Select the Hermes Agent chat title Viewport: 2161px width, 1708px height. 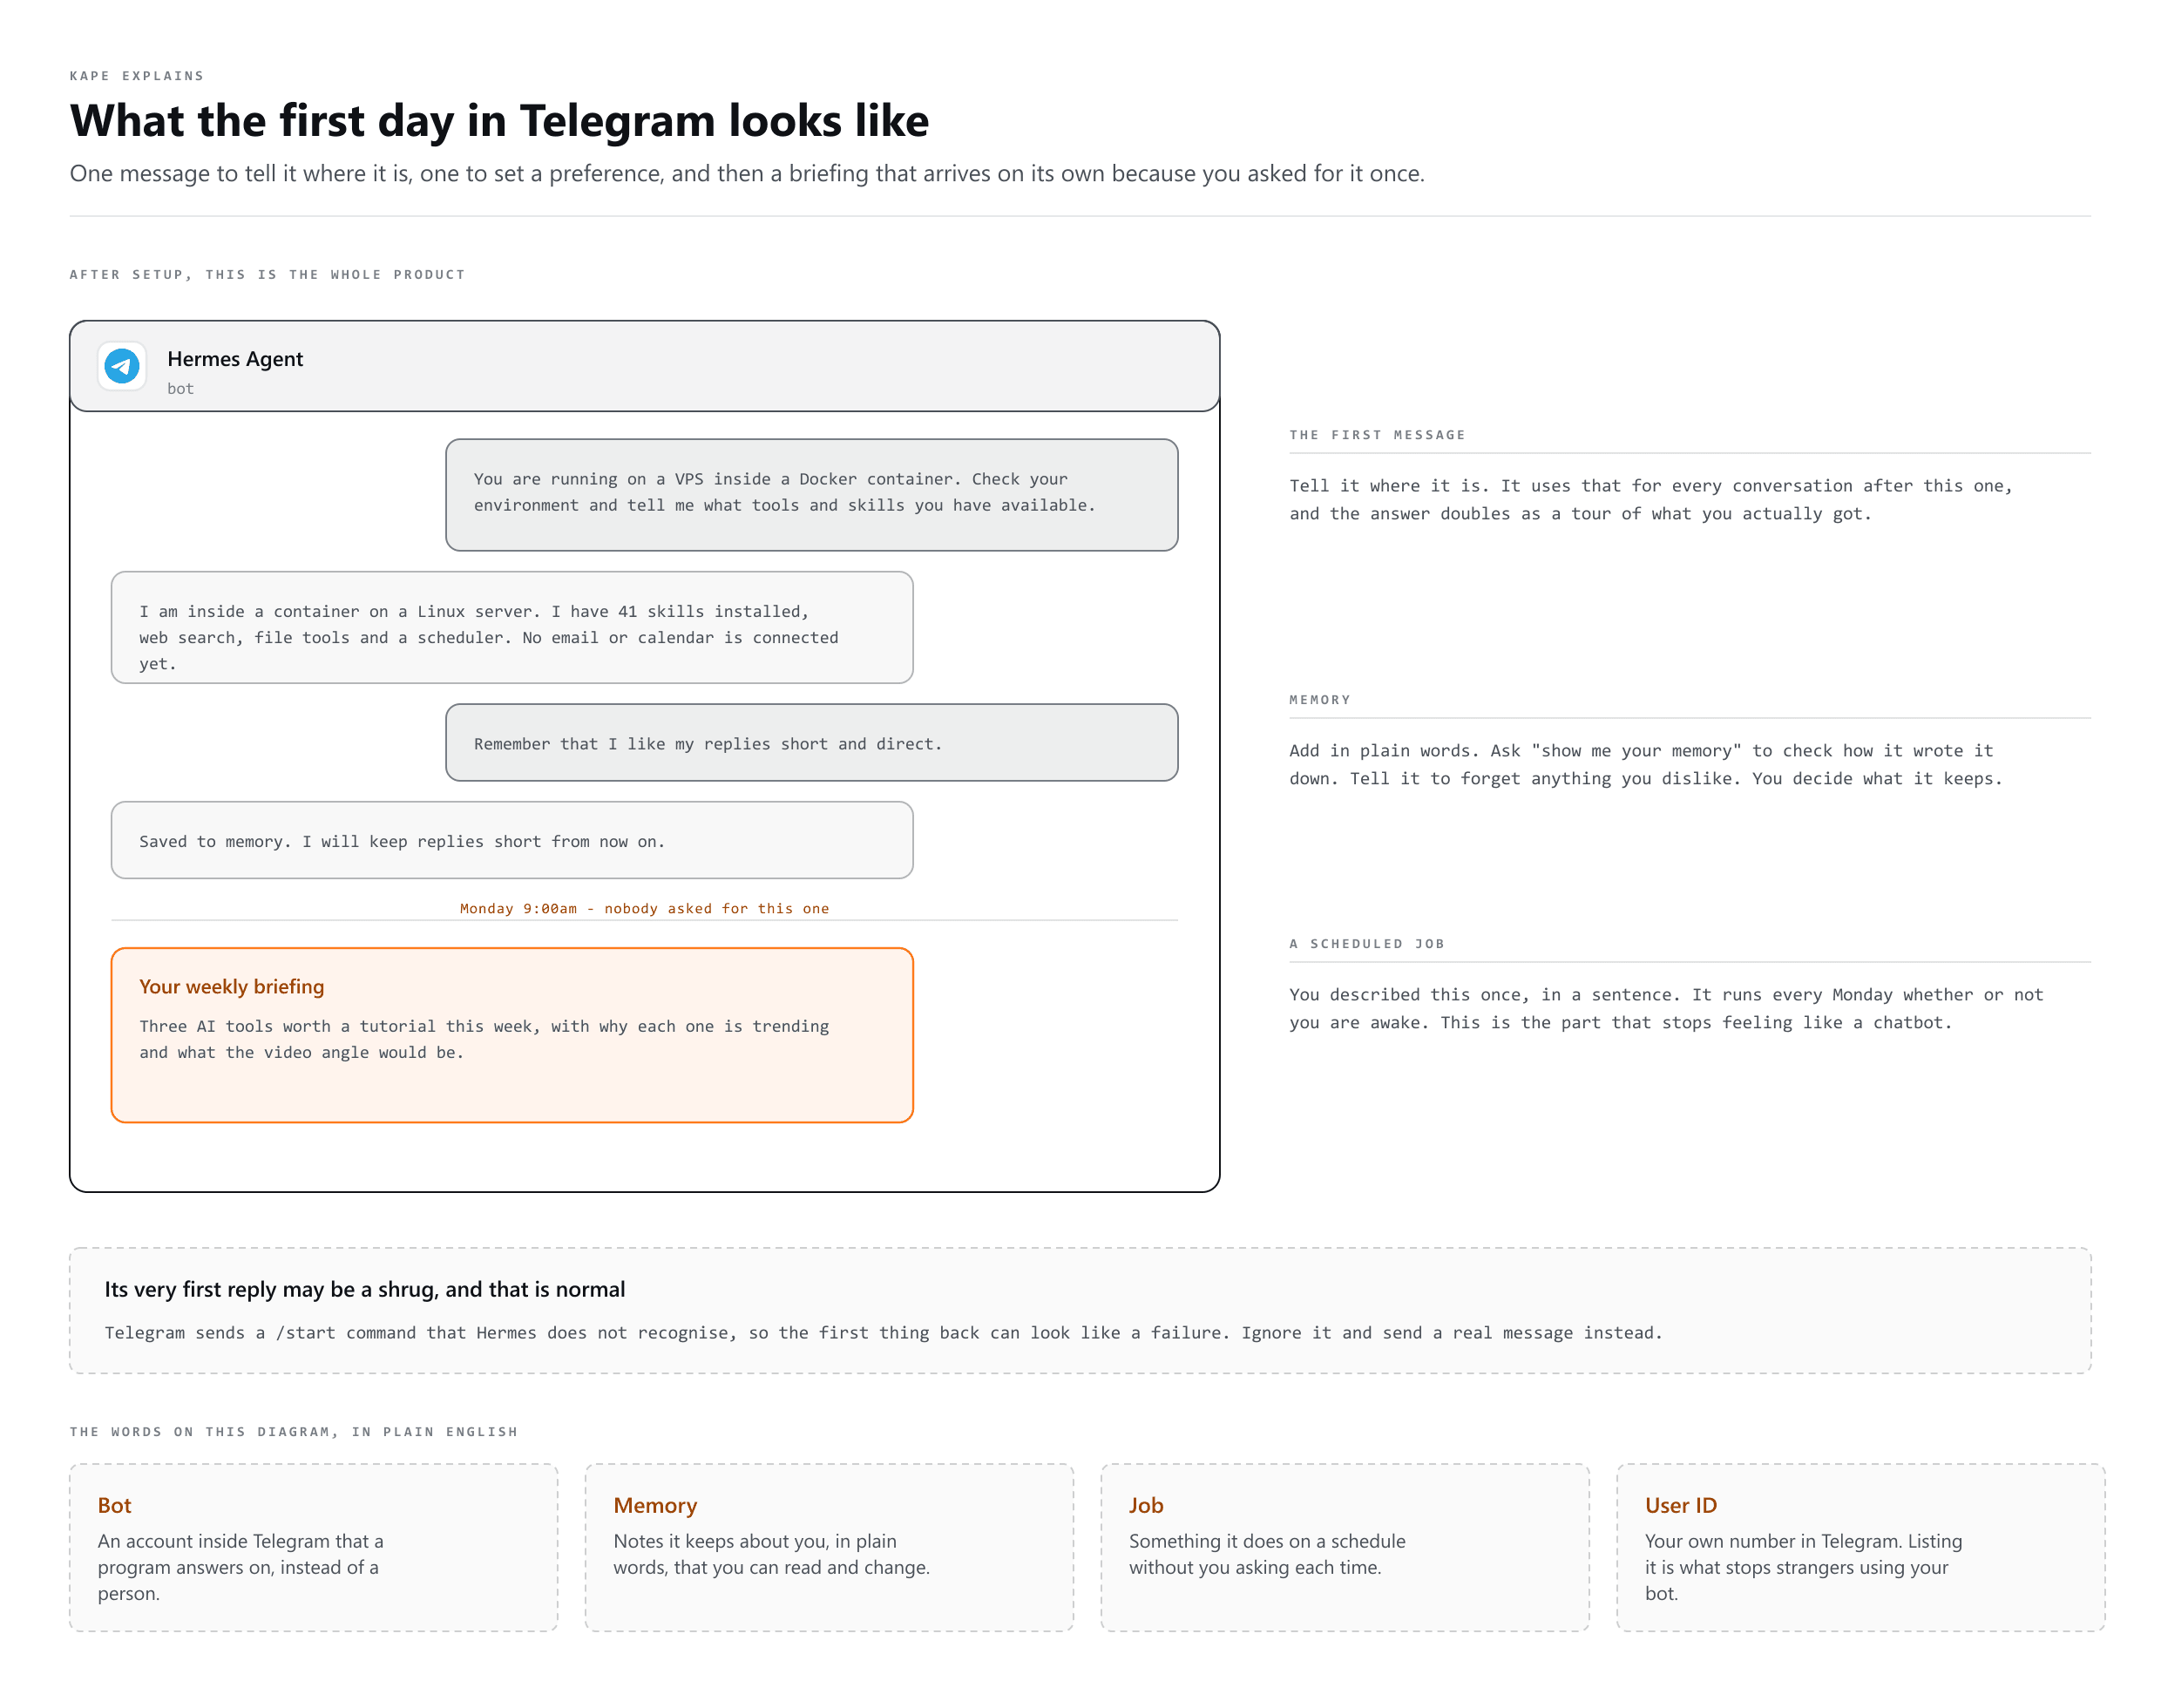(235, 359)
